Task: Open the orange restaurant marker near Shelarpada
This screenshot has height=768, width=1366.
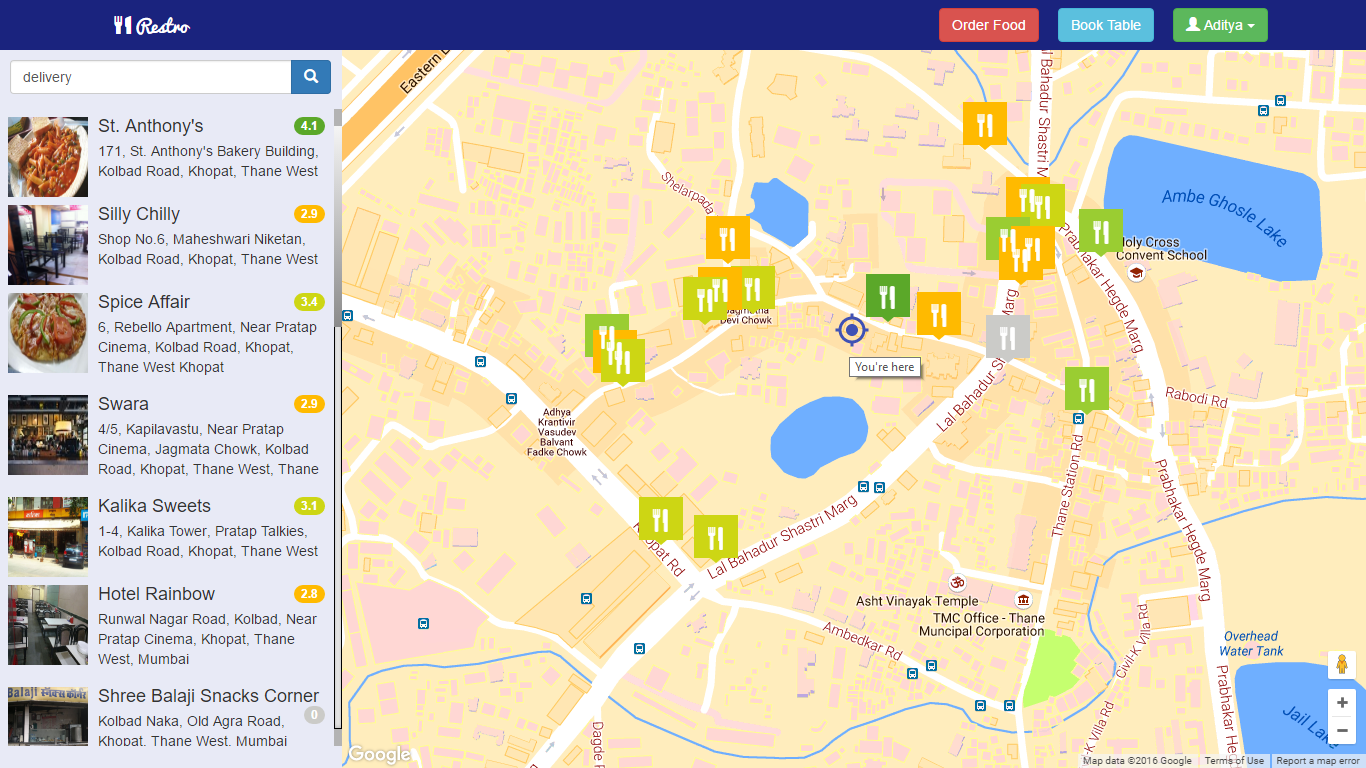Action: tap(728, 239)
